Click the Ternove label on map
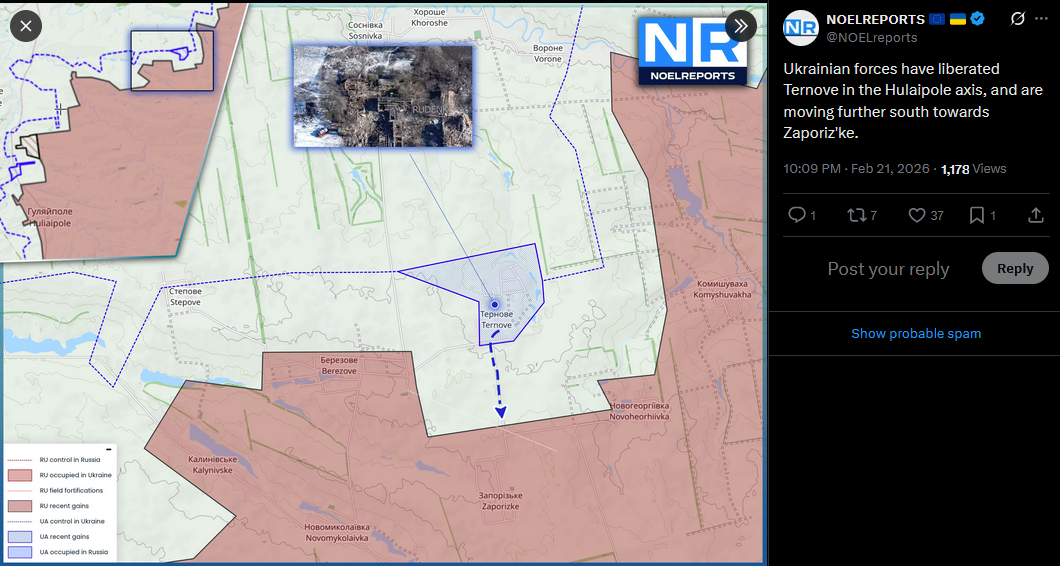 [x=496, y=321]
